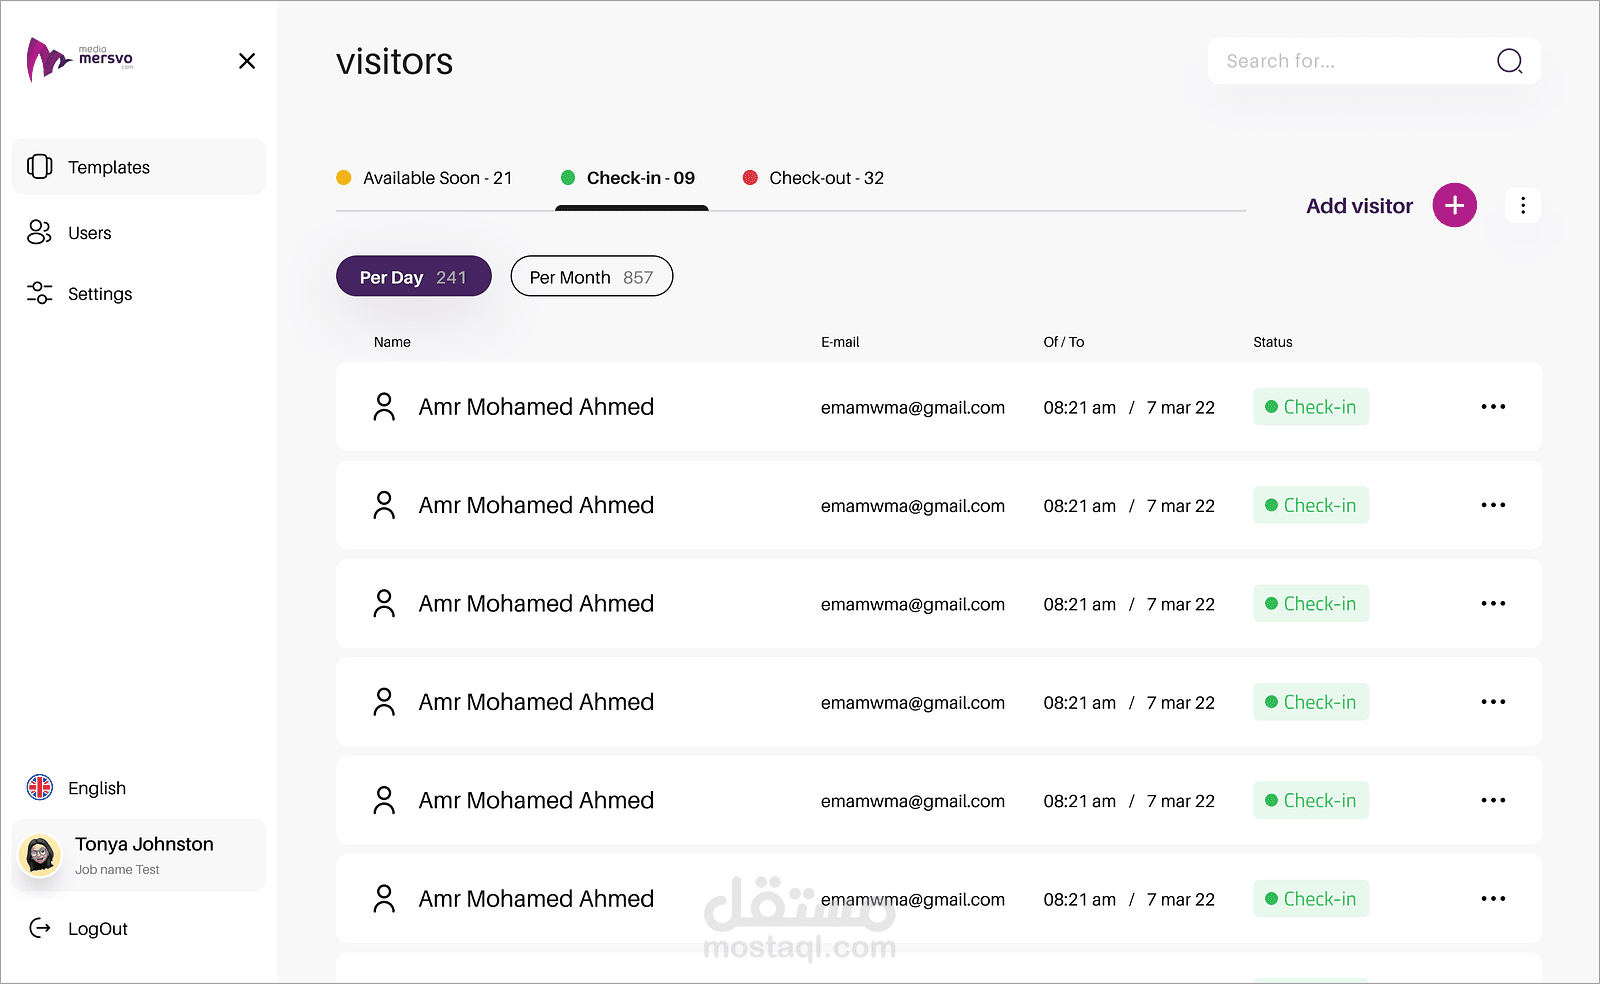The height and width of the screenshot is (984, 1600).
Task: Type in the Search for field
Action: [x=1350, y=61]
